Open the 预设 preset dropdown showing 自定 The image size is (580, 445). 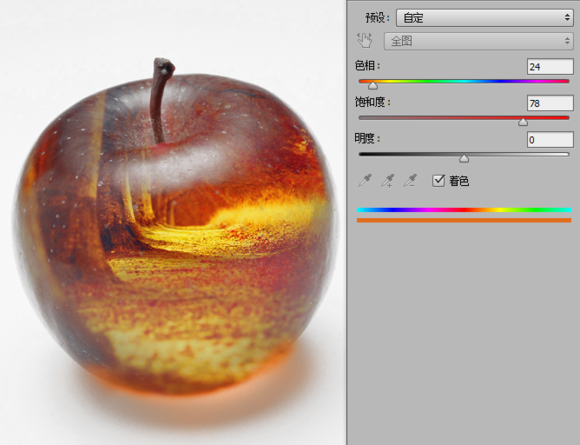pos(485,18)
